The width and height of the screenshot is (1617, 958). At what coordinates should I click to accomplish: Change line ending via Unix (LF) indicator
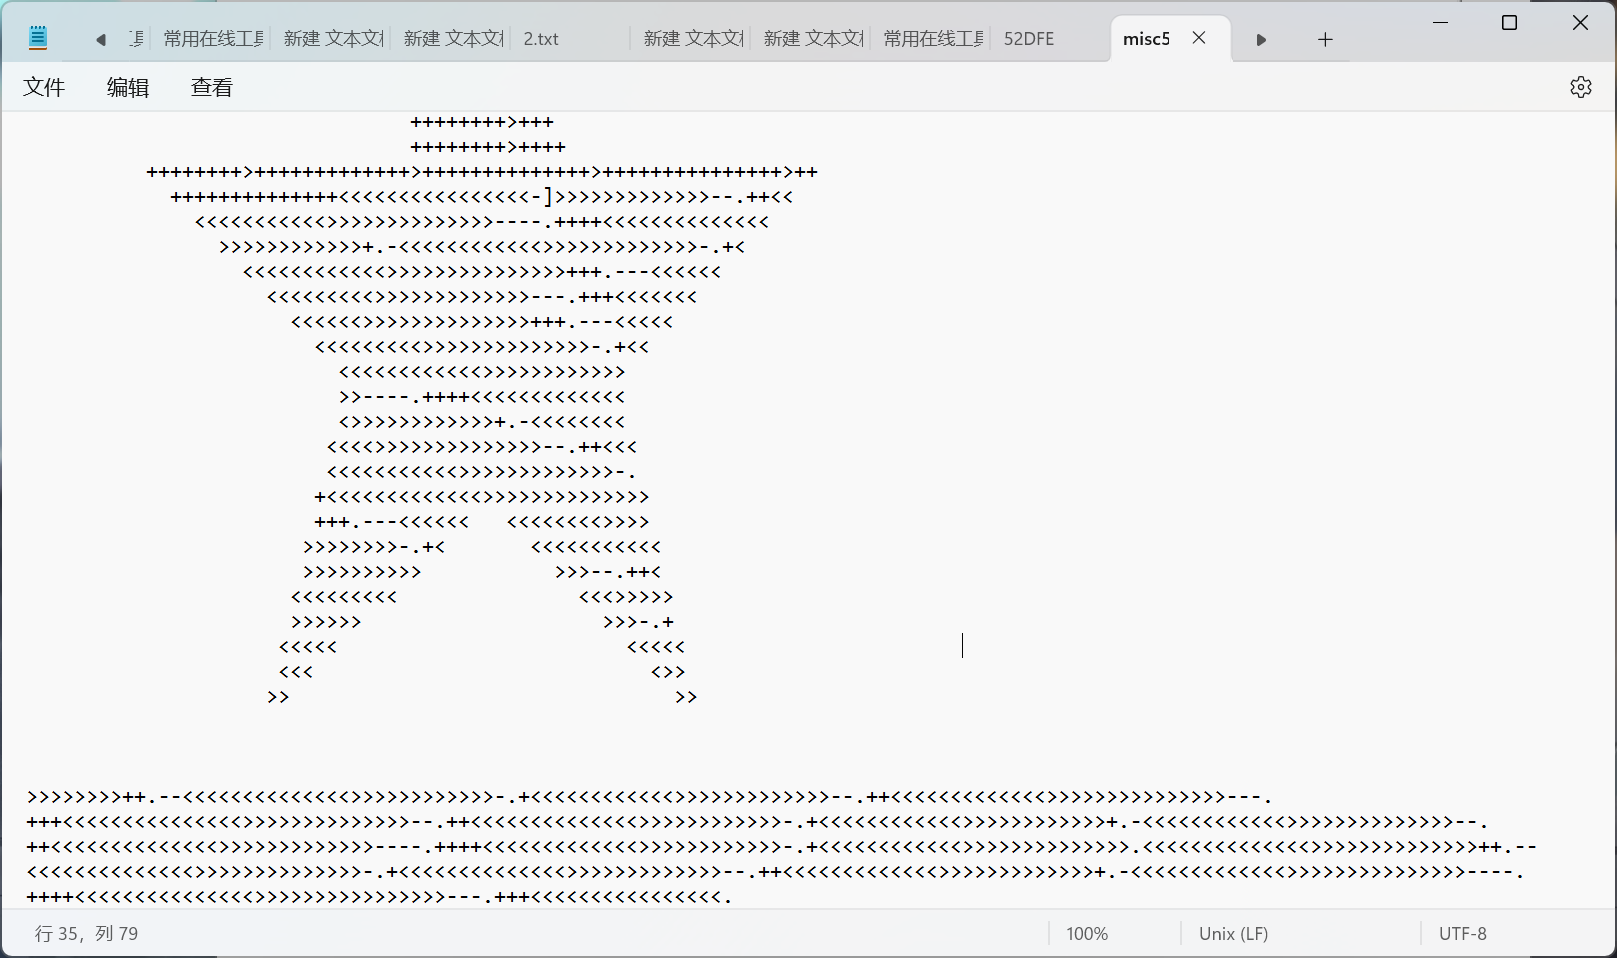1233,934
